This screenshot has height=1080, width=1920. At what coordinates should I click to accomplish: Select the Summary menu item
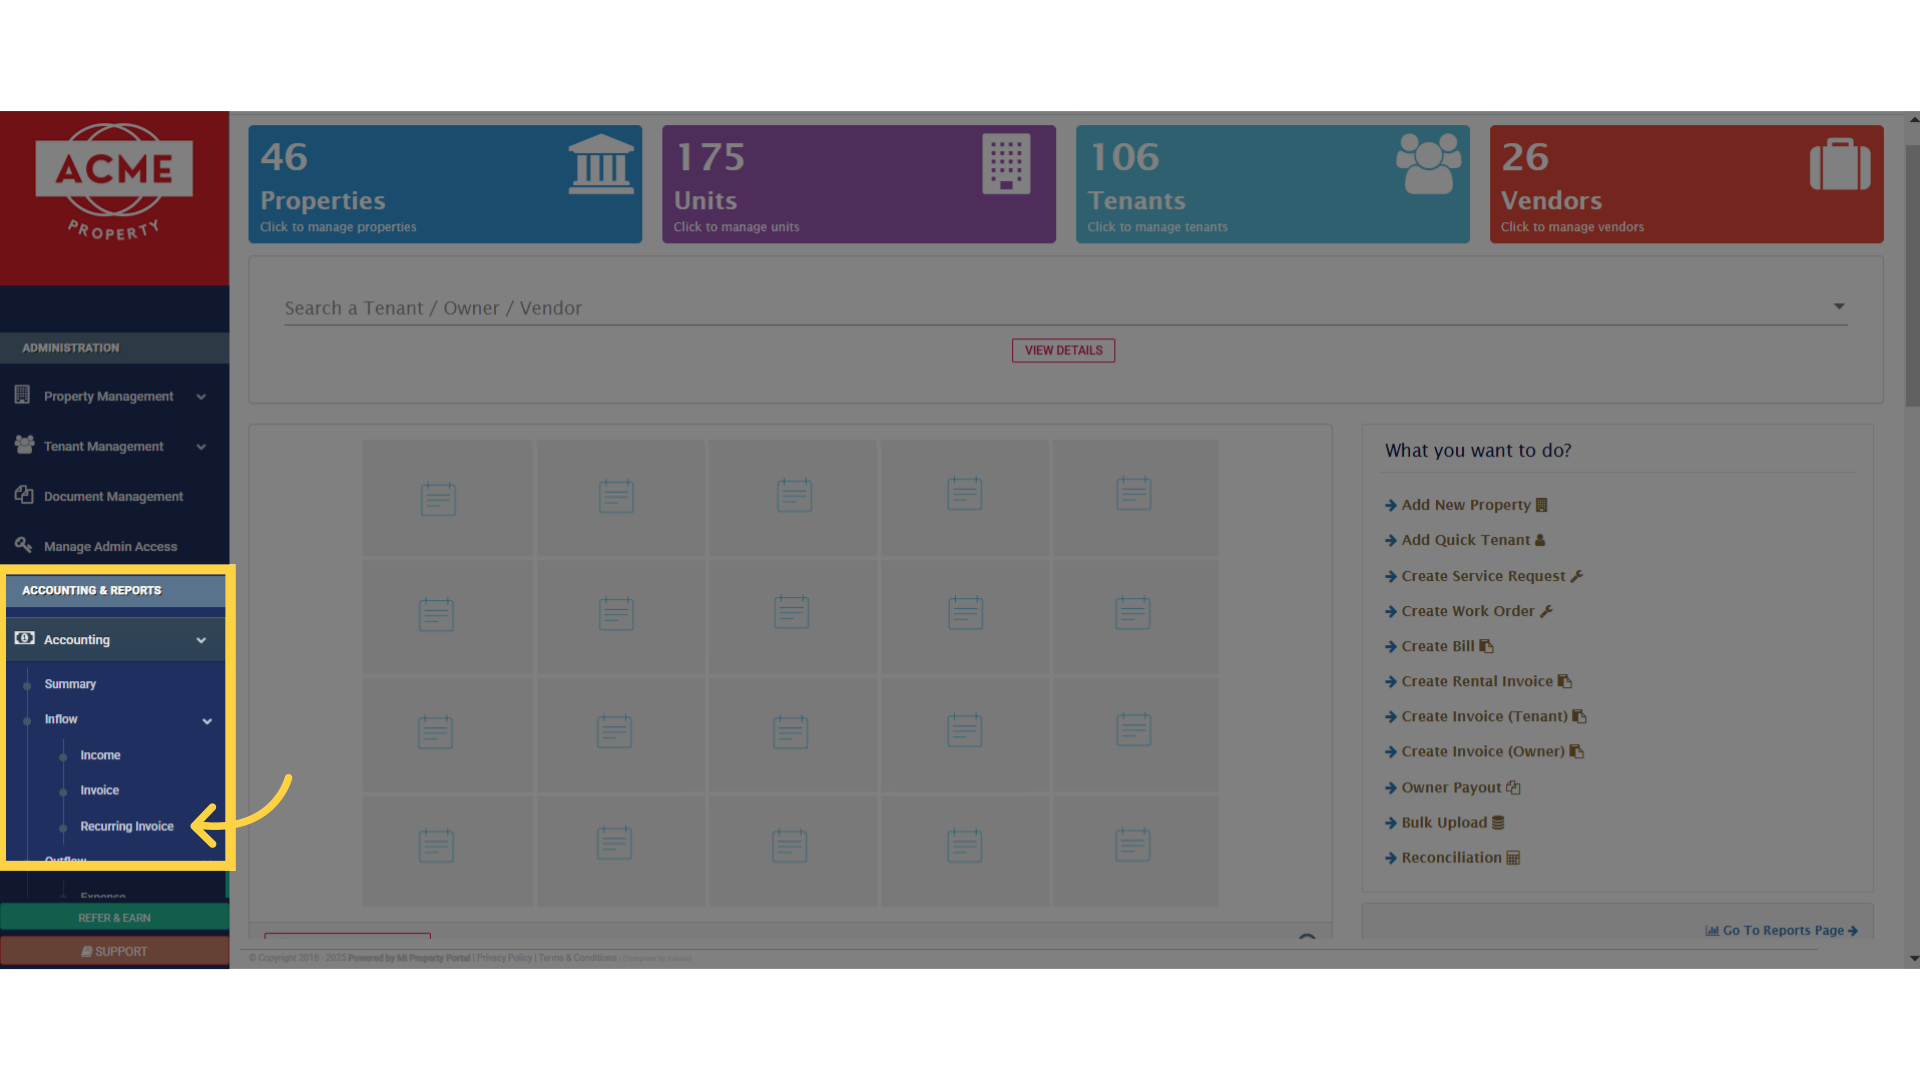pos(70,684)
